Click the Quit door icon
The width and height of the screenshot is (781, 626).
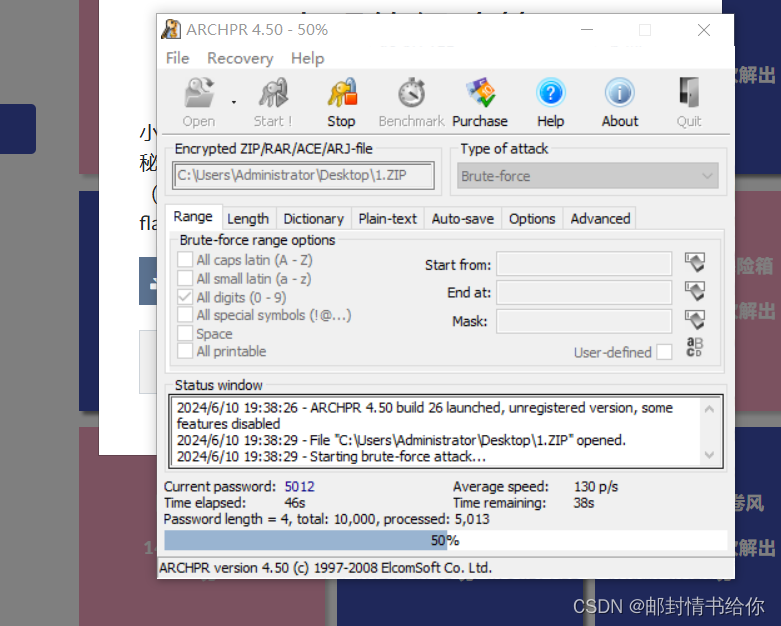[x=689, y=103]
